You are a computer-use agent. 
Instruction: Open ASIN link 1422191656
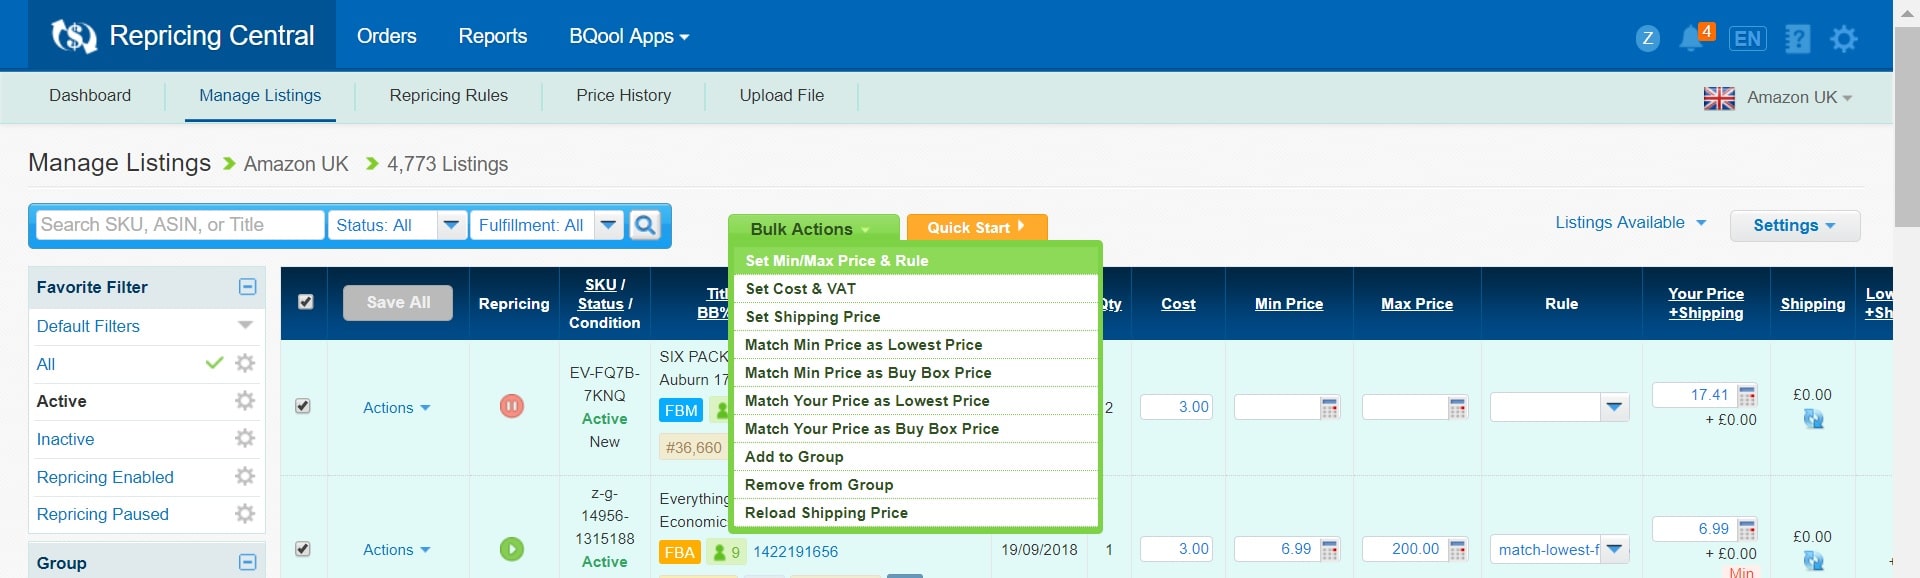tap(796, 551)
